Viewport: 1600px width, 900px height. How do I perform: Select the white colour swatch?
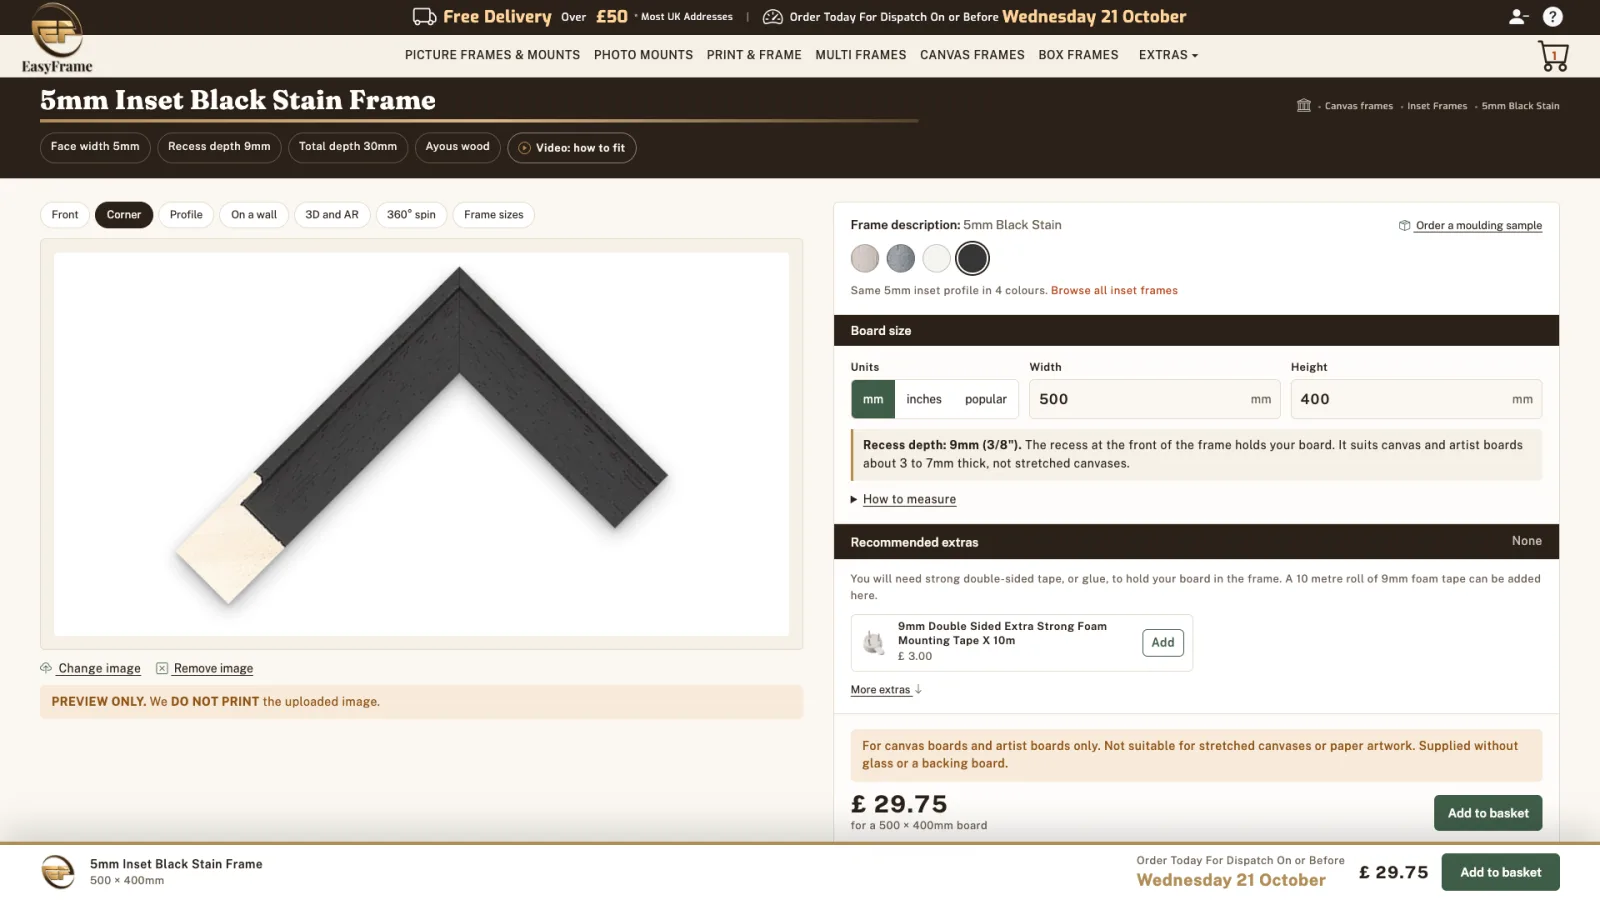pos(936,259)
